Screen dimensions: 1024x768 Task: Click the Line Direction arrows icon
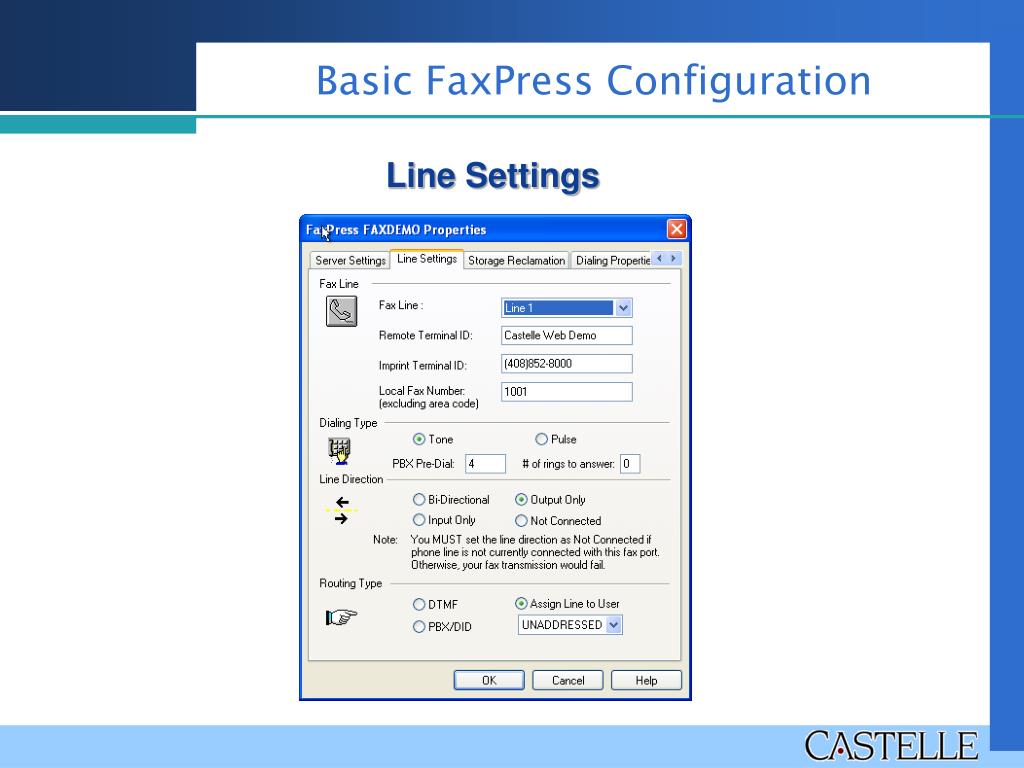coord(341,511)
